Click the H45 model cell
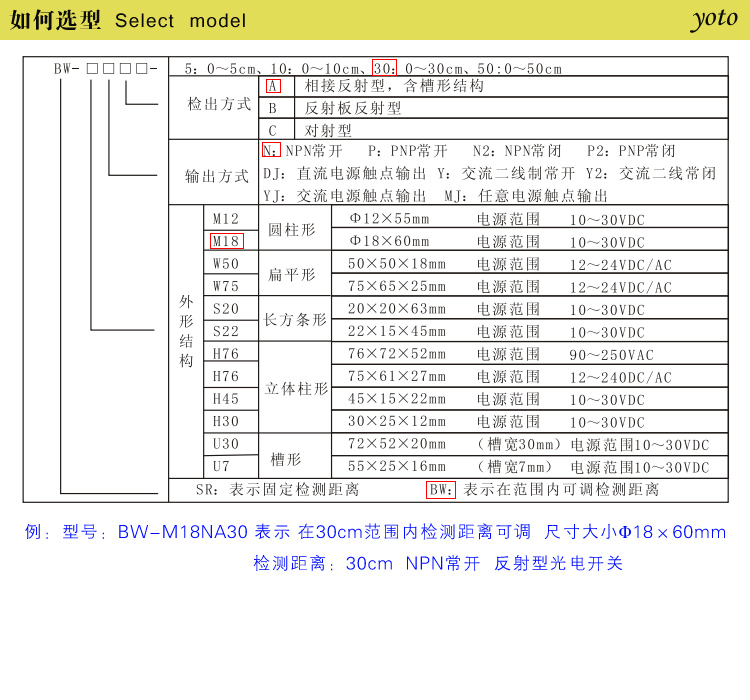This screenshot has height=700, width=750. tap(225, 399)
